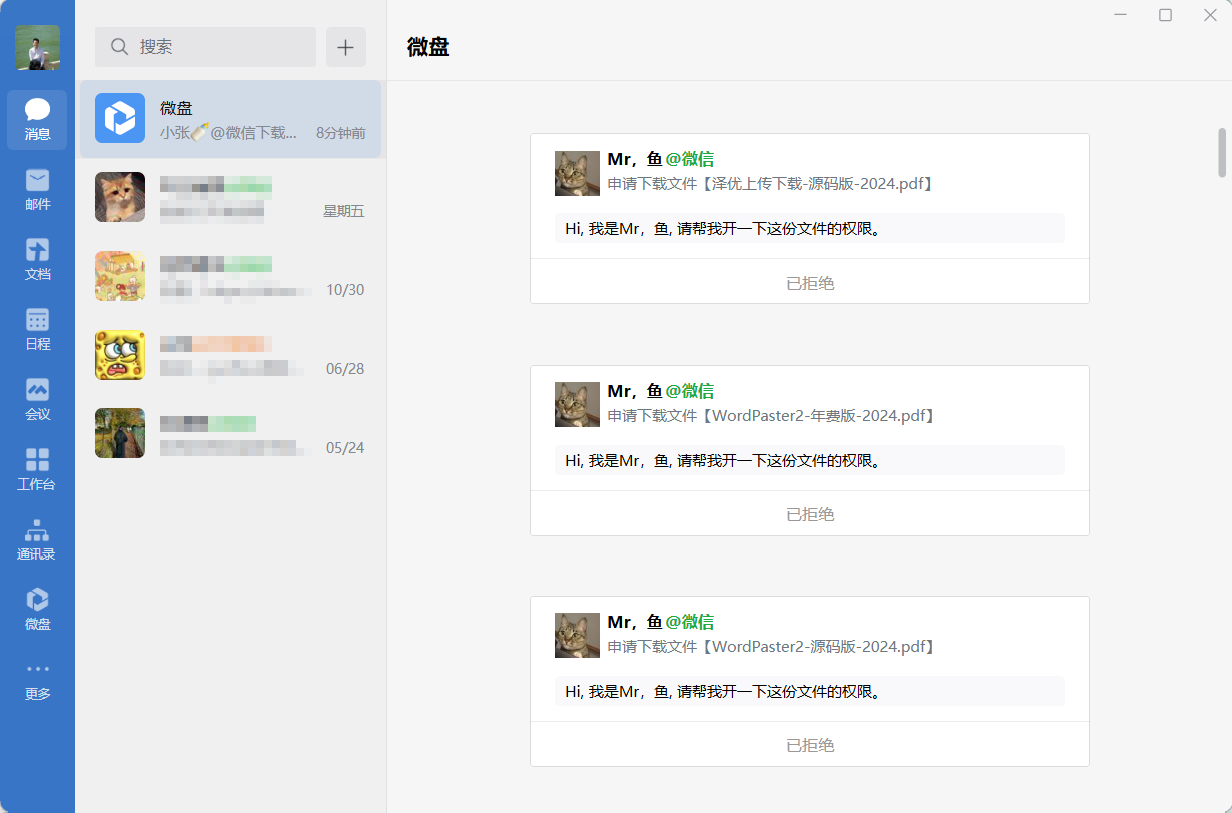The height and width of the screenshot is (813, 1232).
Task: Open 通讯录 contacts icon
Action: [x=37, y=539]
